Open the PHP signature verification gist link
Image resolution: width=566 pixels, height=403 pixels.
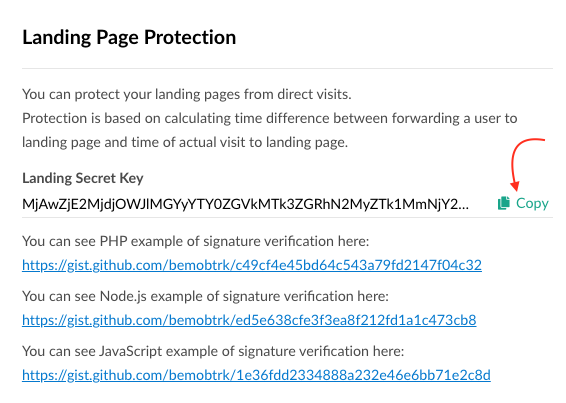pos(252,265)
